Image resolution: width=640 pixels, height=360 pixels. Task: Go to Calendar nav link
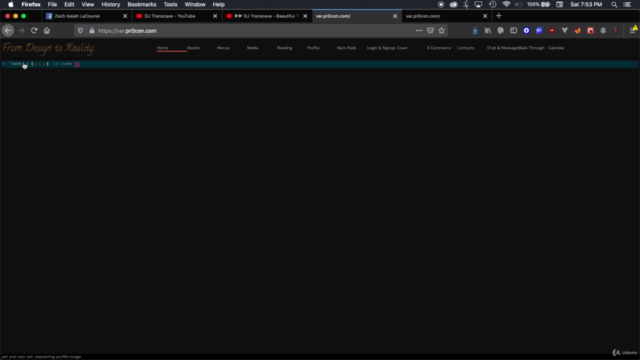556,48
